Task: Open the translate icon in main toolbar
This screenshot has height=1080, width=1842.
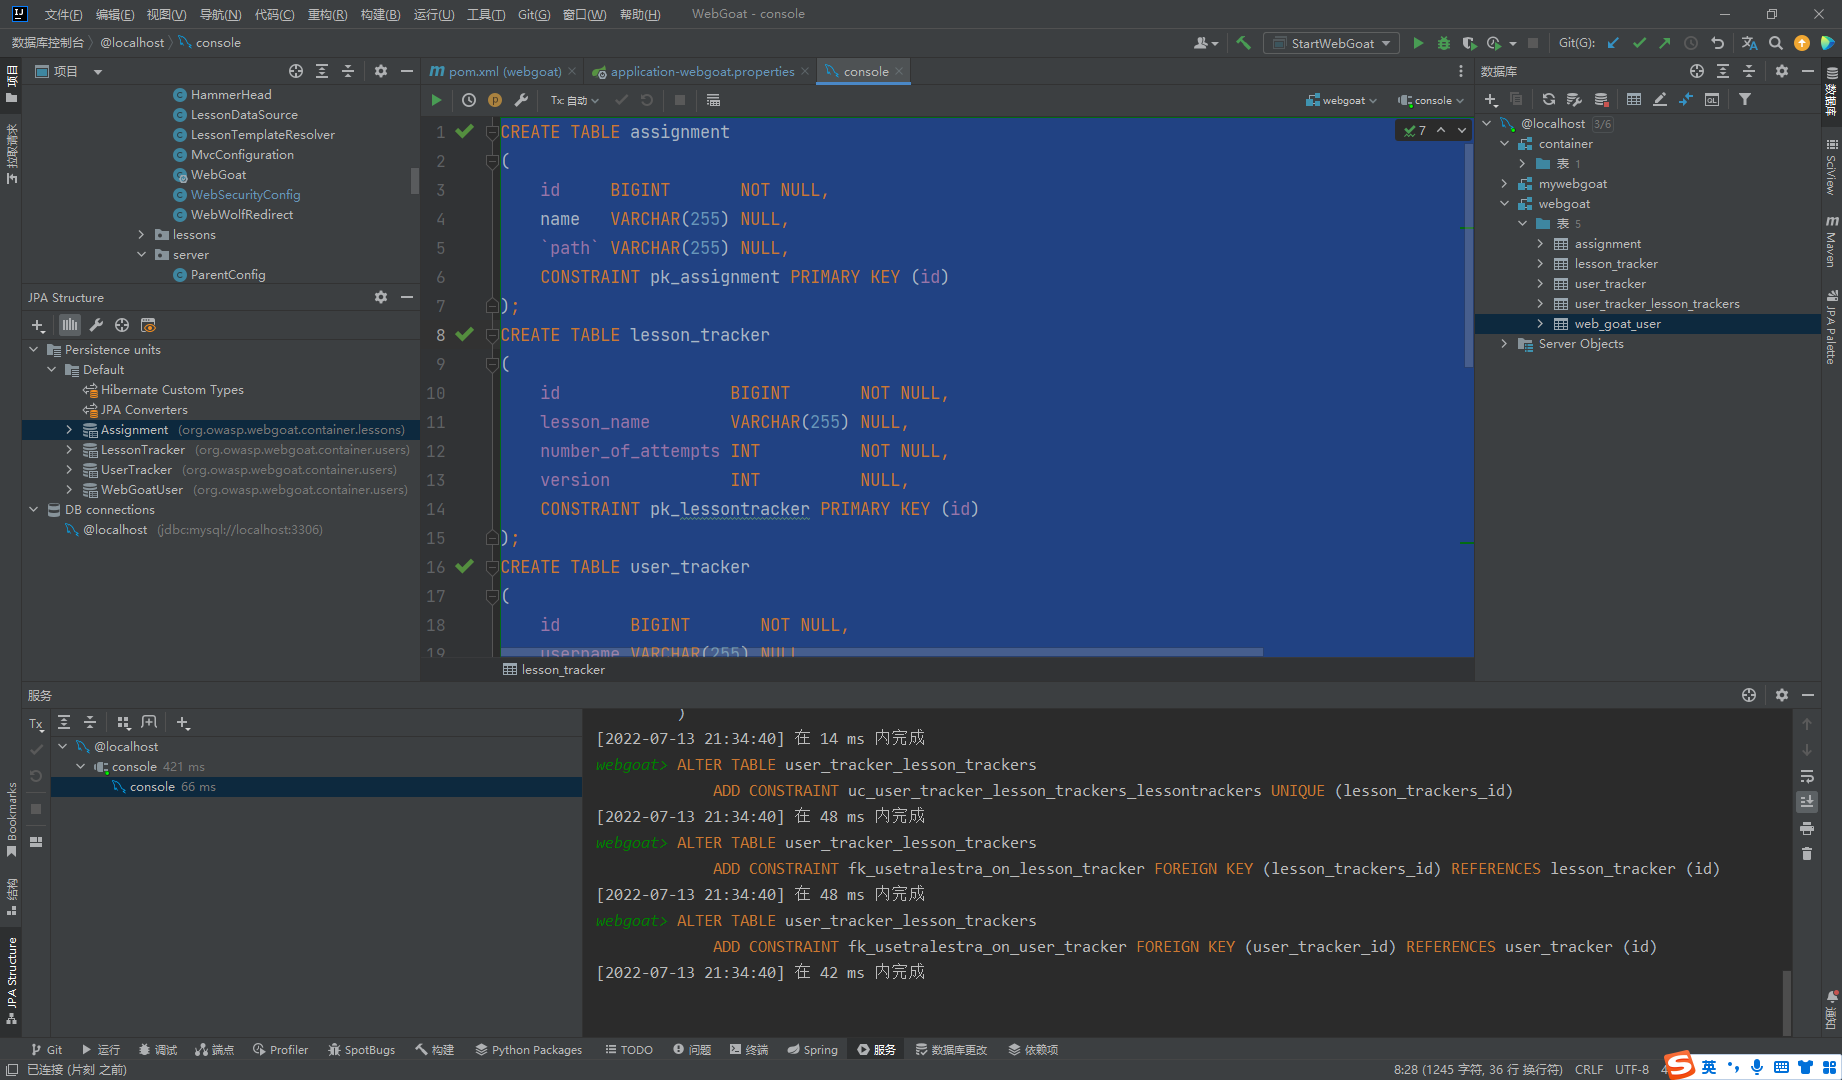Action: click(x=1749, y=43)
